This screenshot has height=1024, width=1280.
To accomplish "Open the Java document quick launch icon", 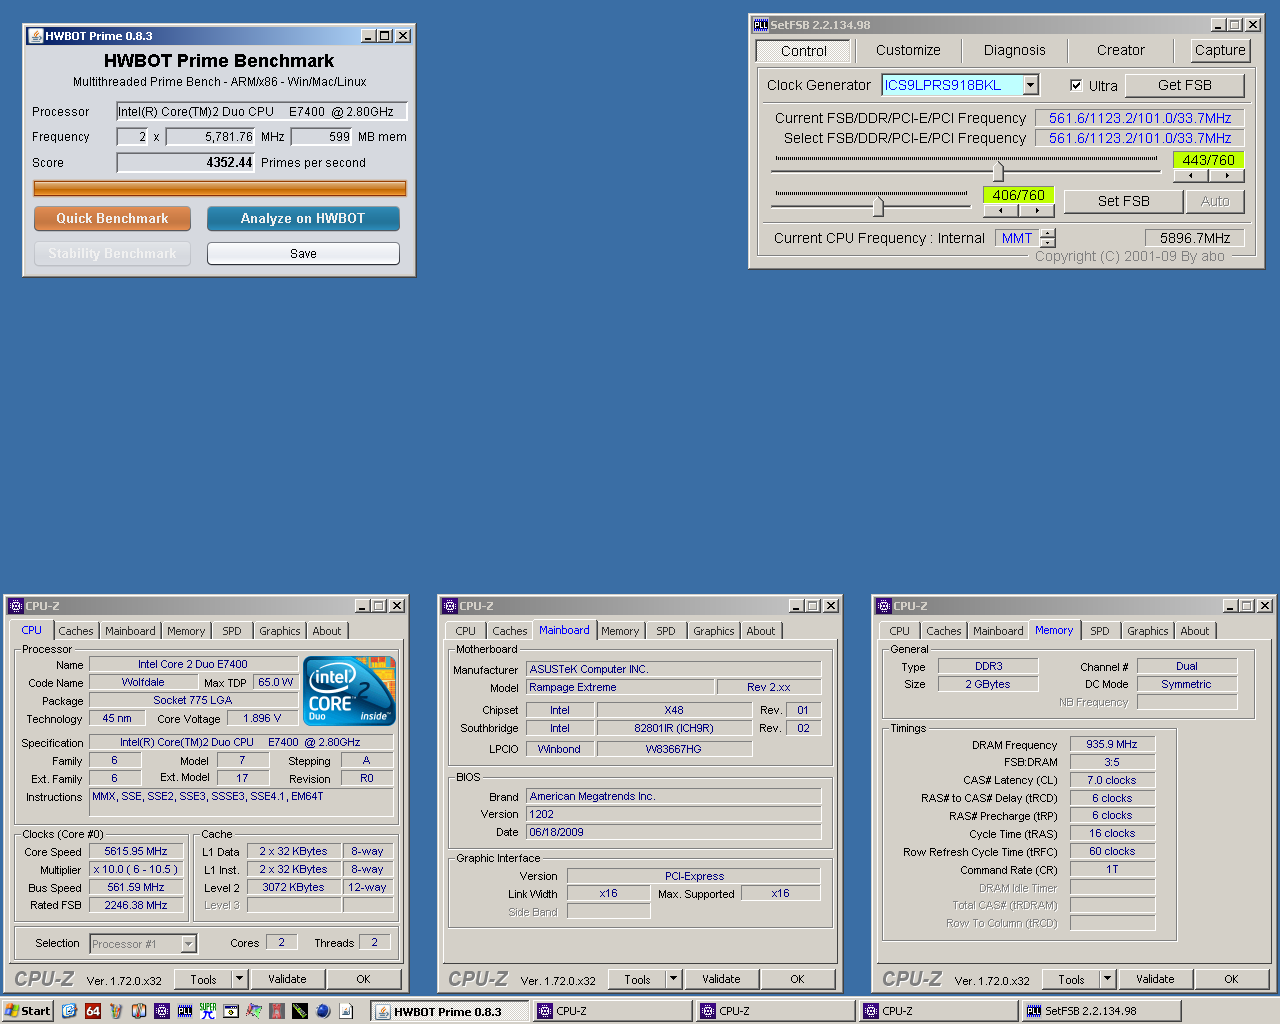I will [346, 1011].
